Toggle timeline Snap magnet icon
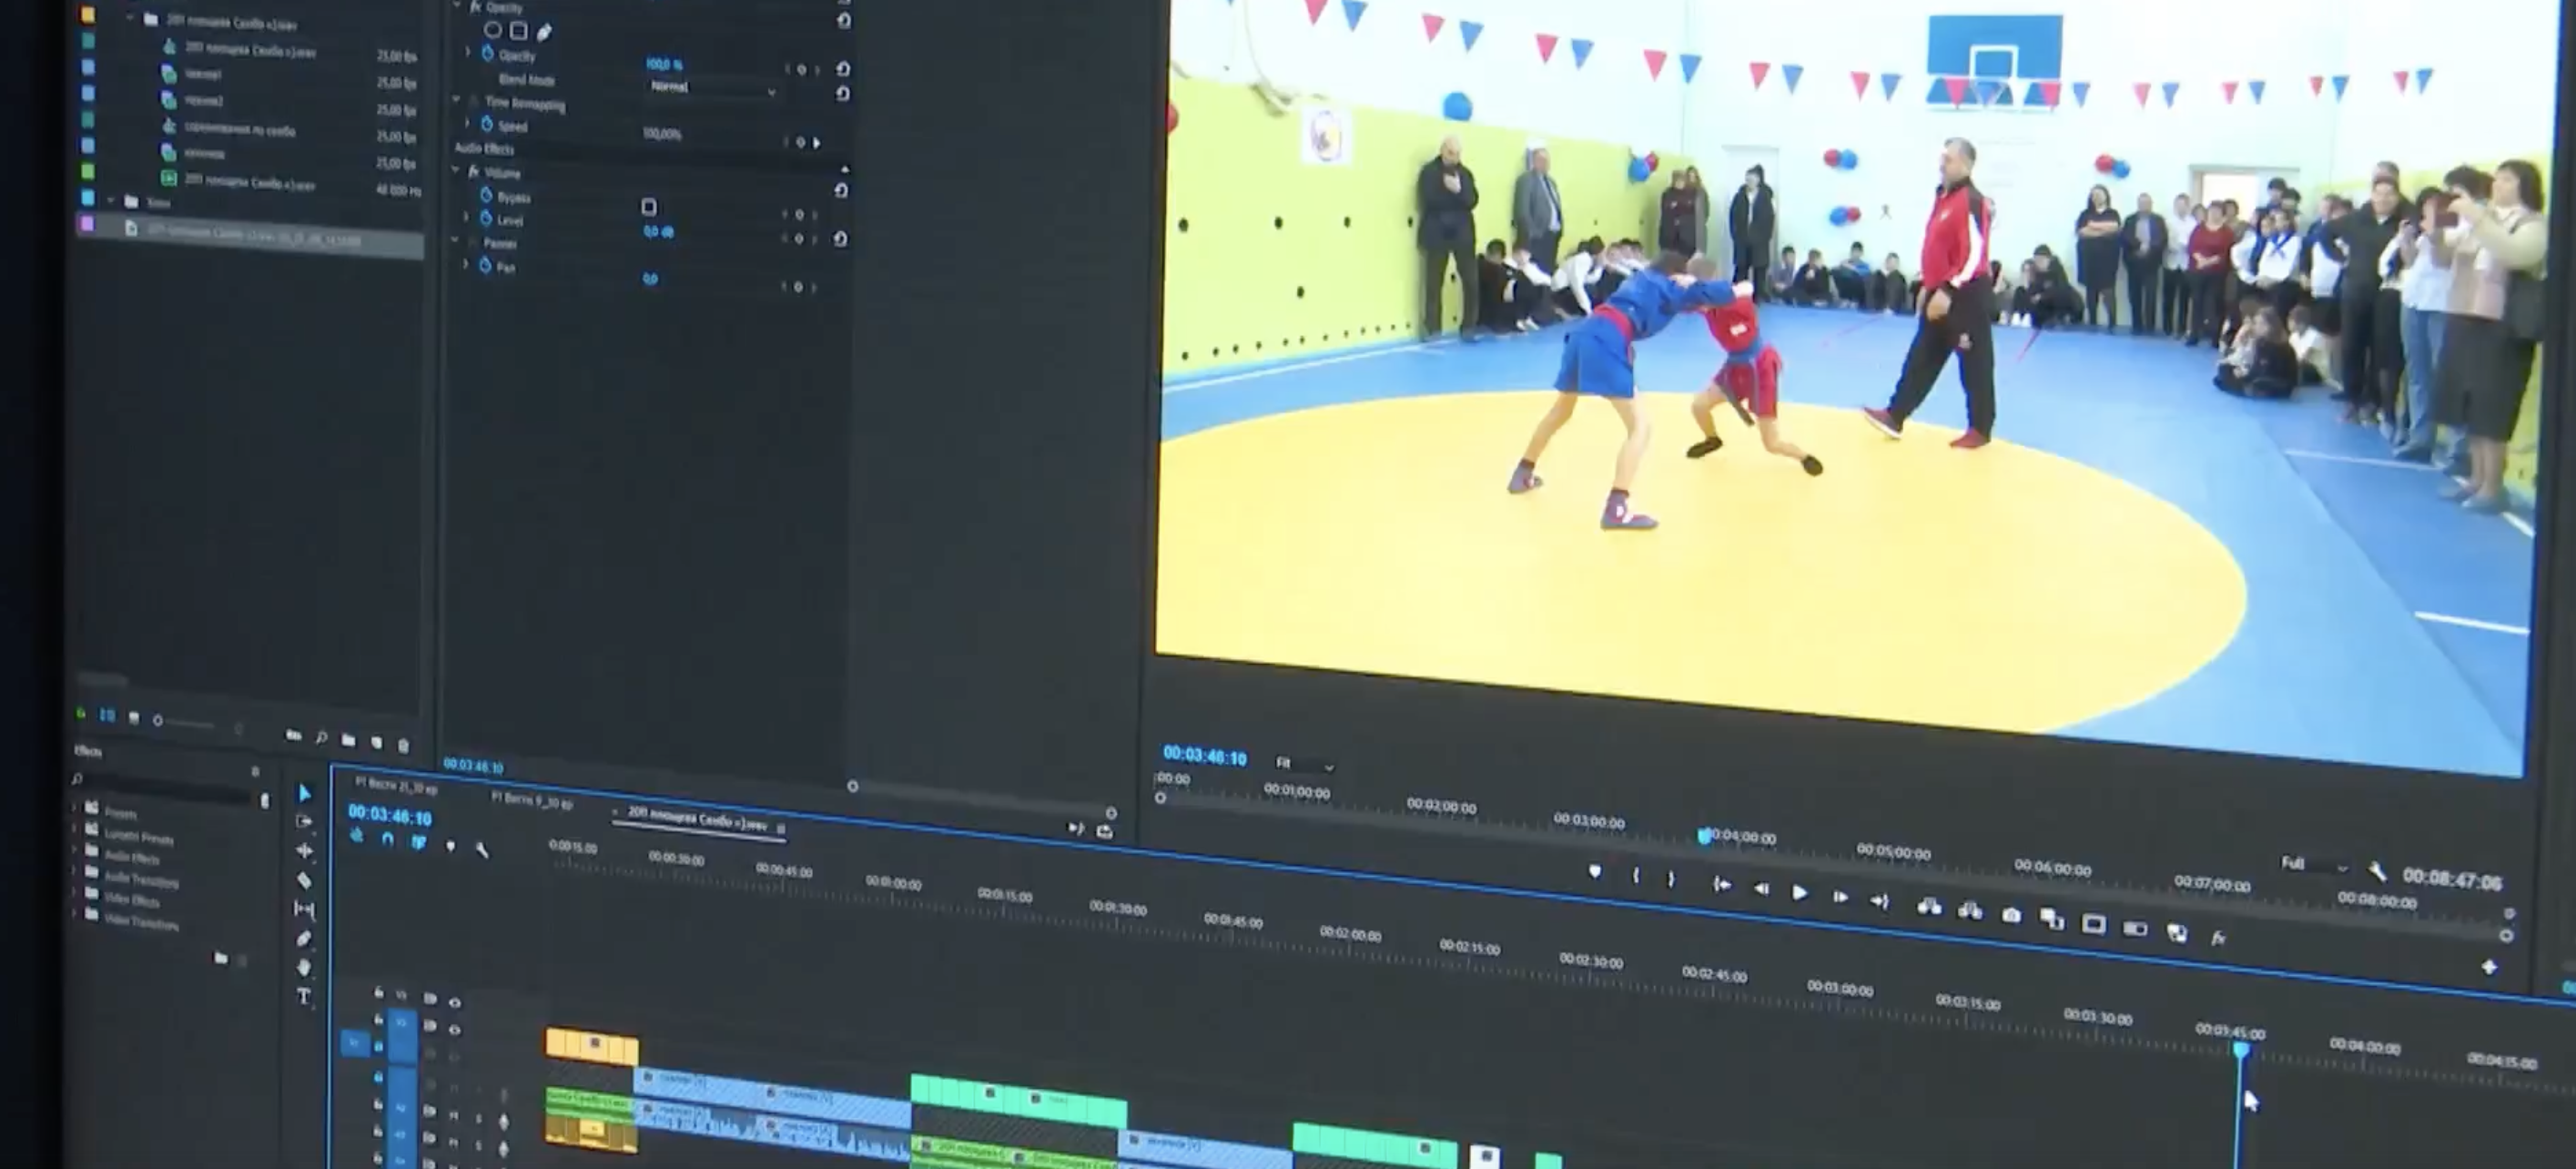Viewport: 2576px width, 1169px height. coord(388,839)
